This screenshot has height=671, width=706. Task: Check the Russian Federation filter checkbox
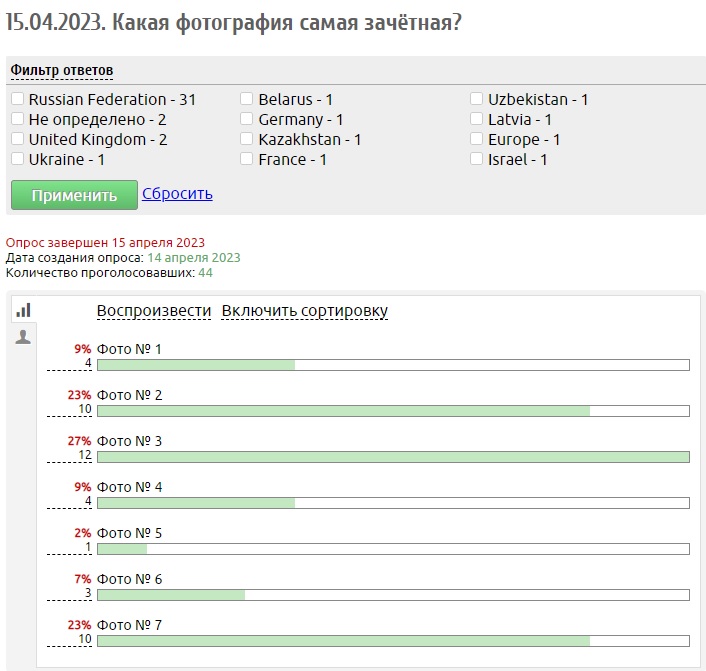pyautogui.click(x=18, y=99)
